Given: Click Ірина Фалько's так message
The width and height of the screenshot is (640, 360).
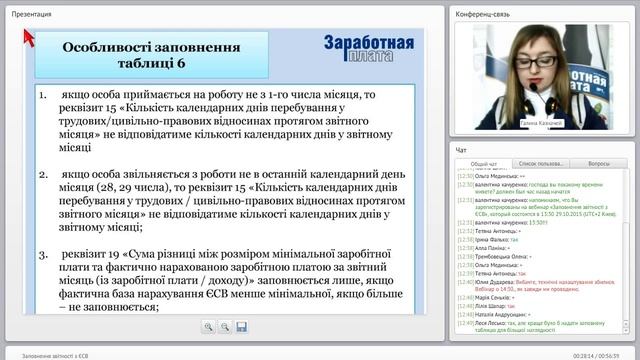Looking at the screenshot, I should point(488,240).
